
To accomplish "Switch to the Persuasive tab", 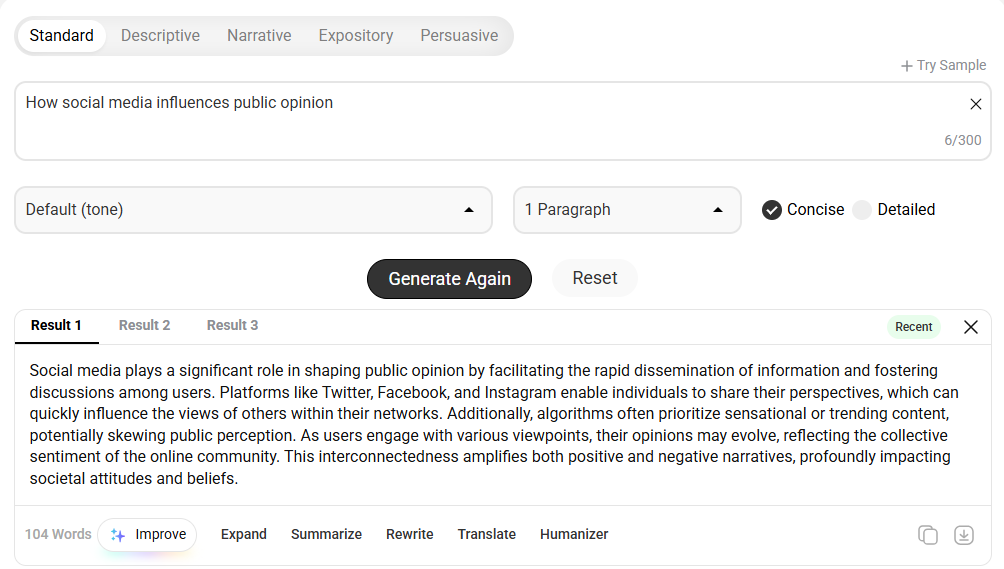I will [459, 36].
